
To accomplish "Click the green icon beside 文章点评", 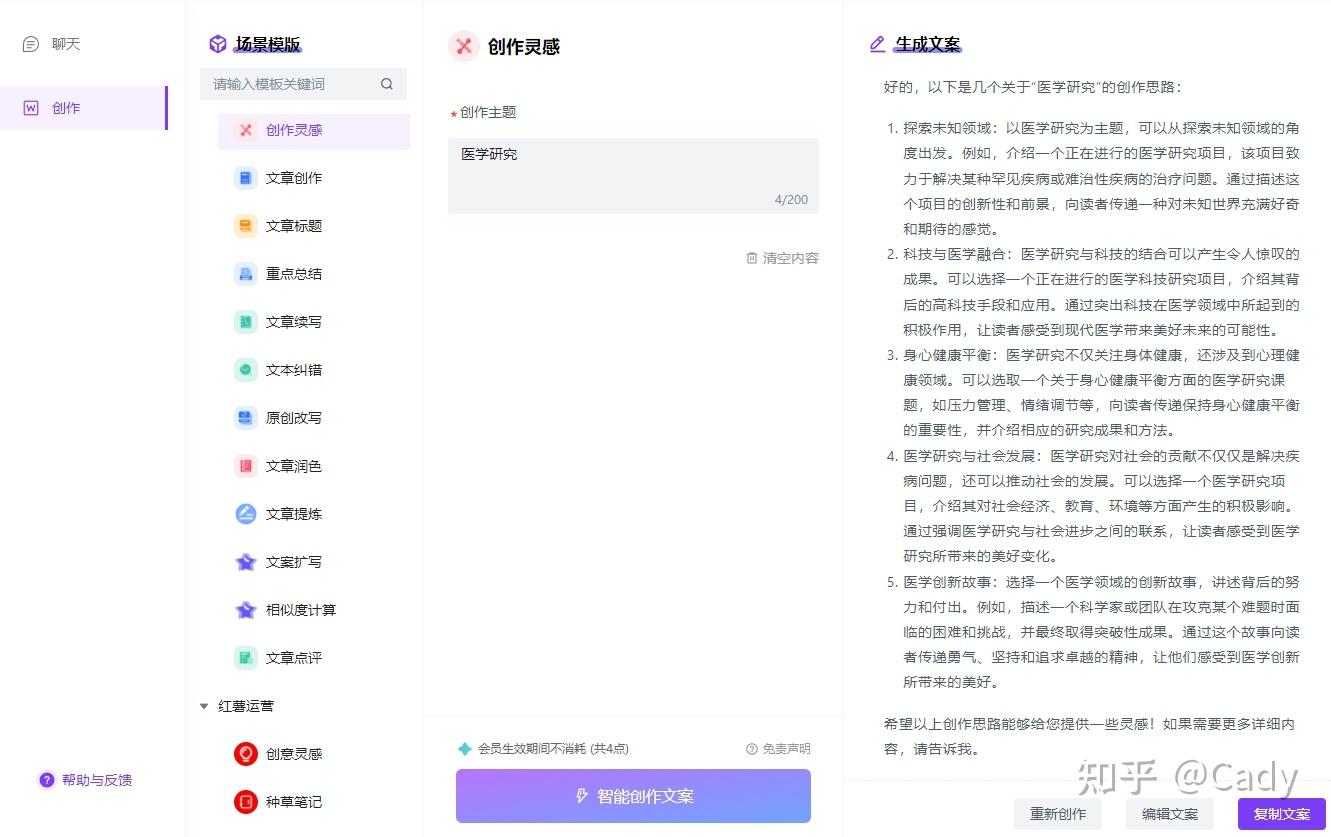I will tap(246, 658).
